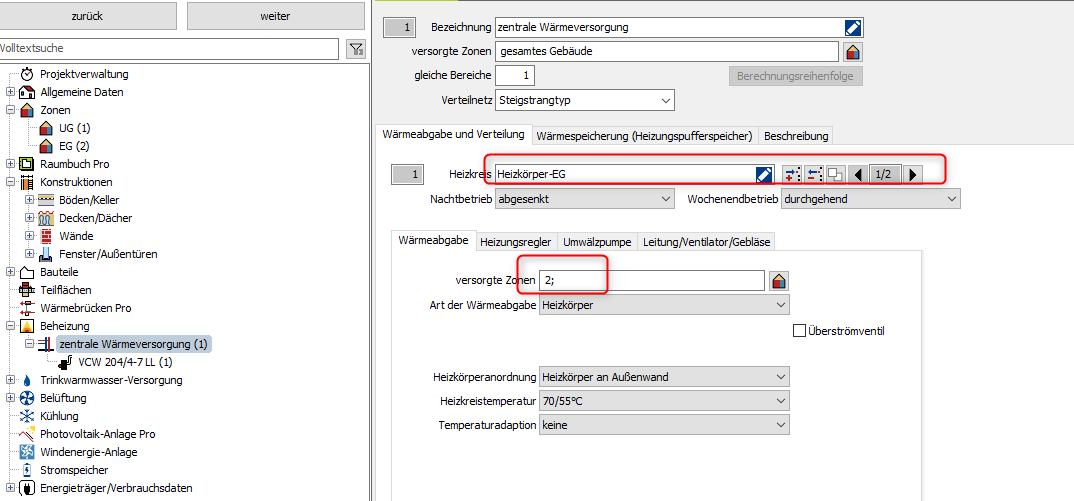Switch to Wärmespeicherung (Heizungspufferspeicher) tab
Screen dimensions: 1074x501
645,136
